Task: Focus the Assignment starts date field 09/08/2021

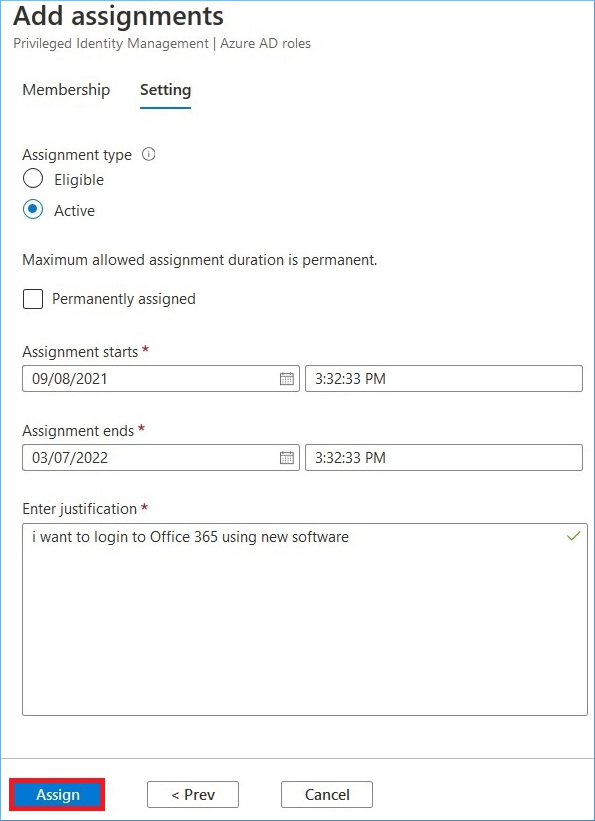Action: pyautogui.click(x=161, y=379)
